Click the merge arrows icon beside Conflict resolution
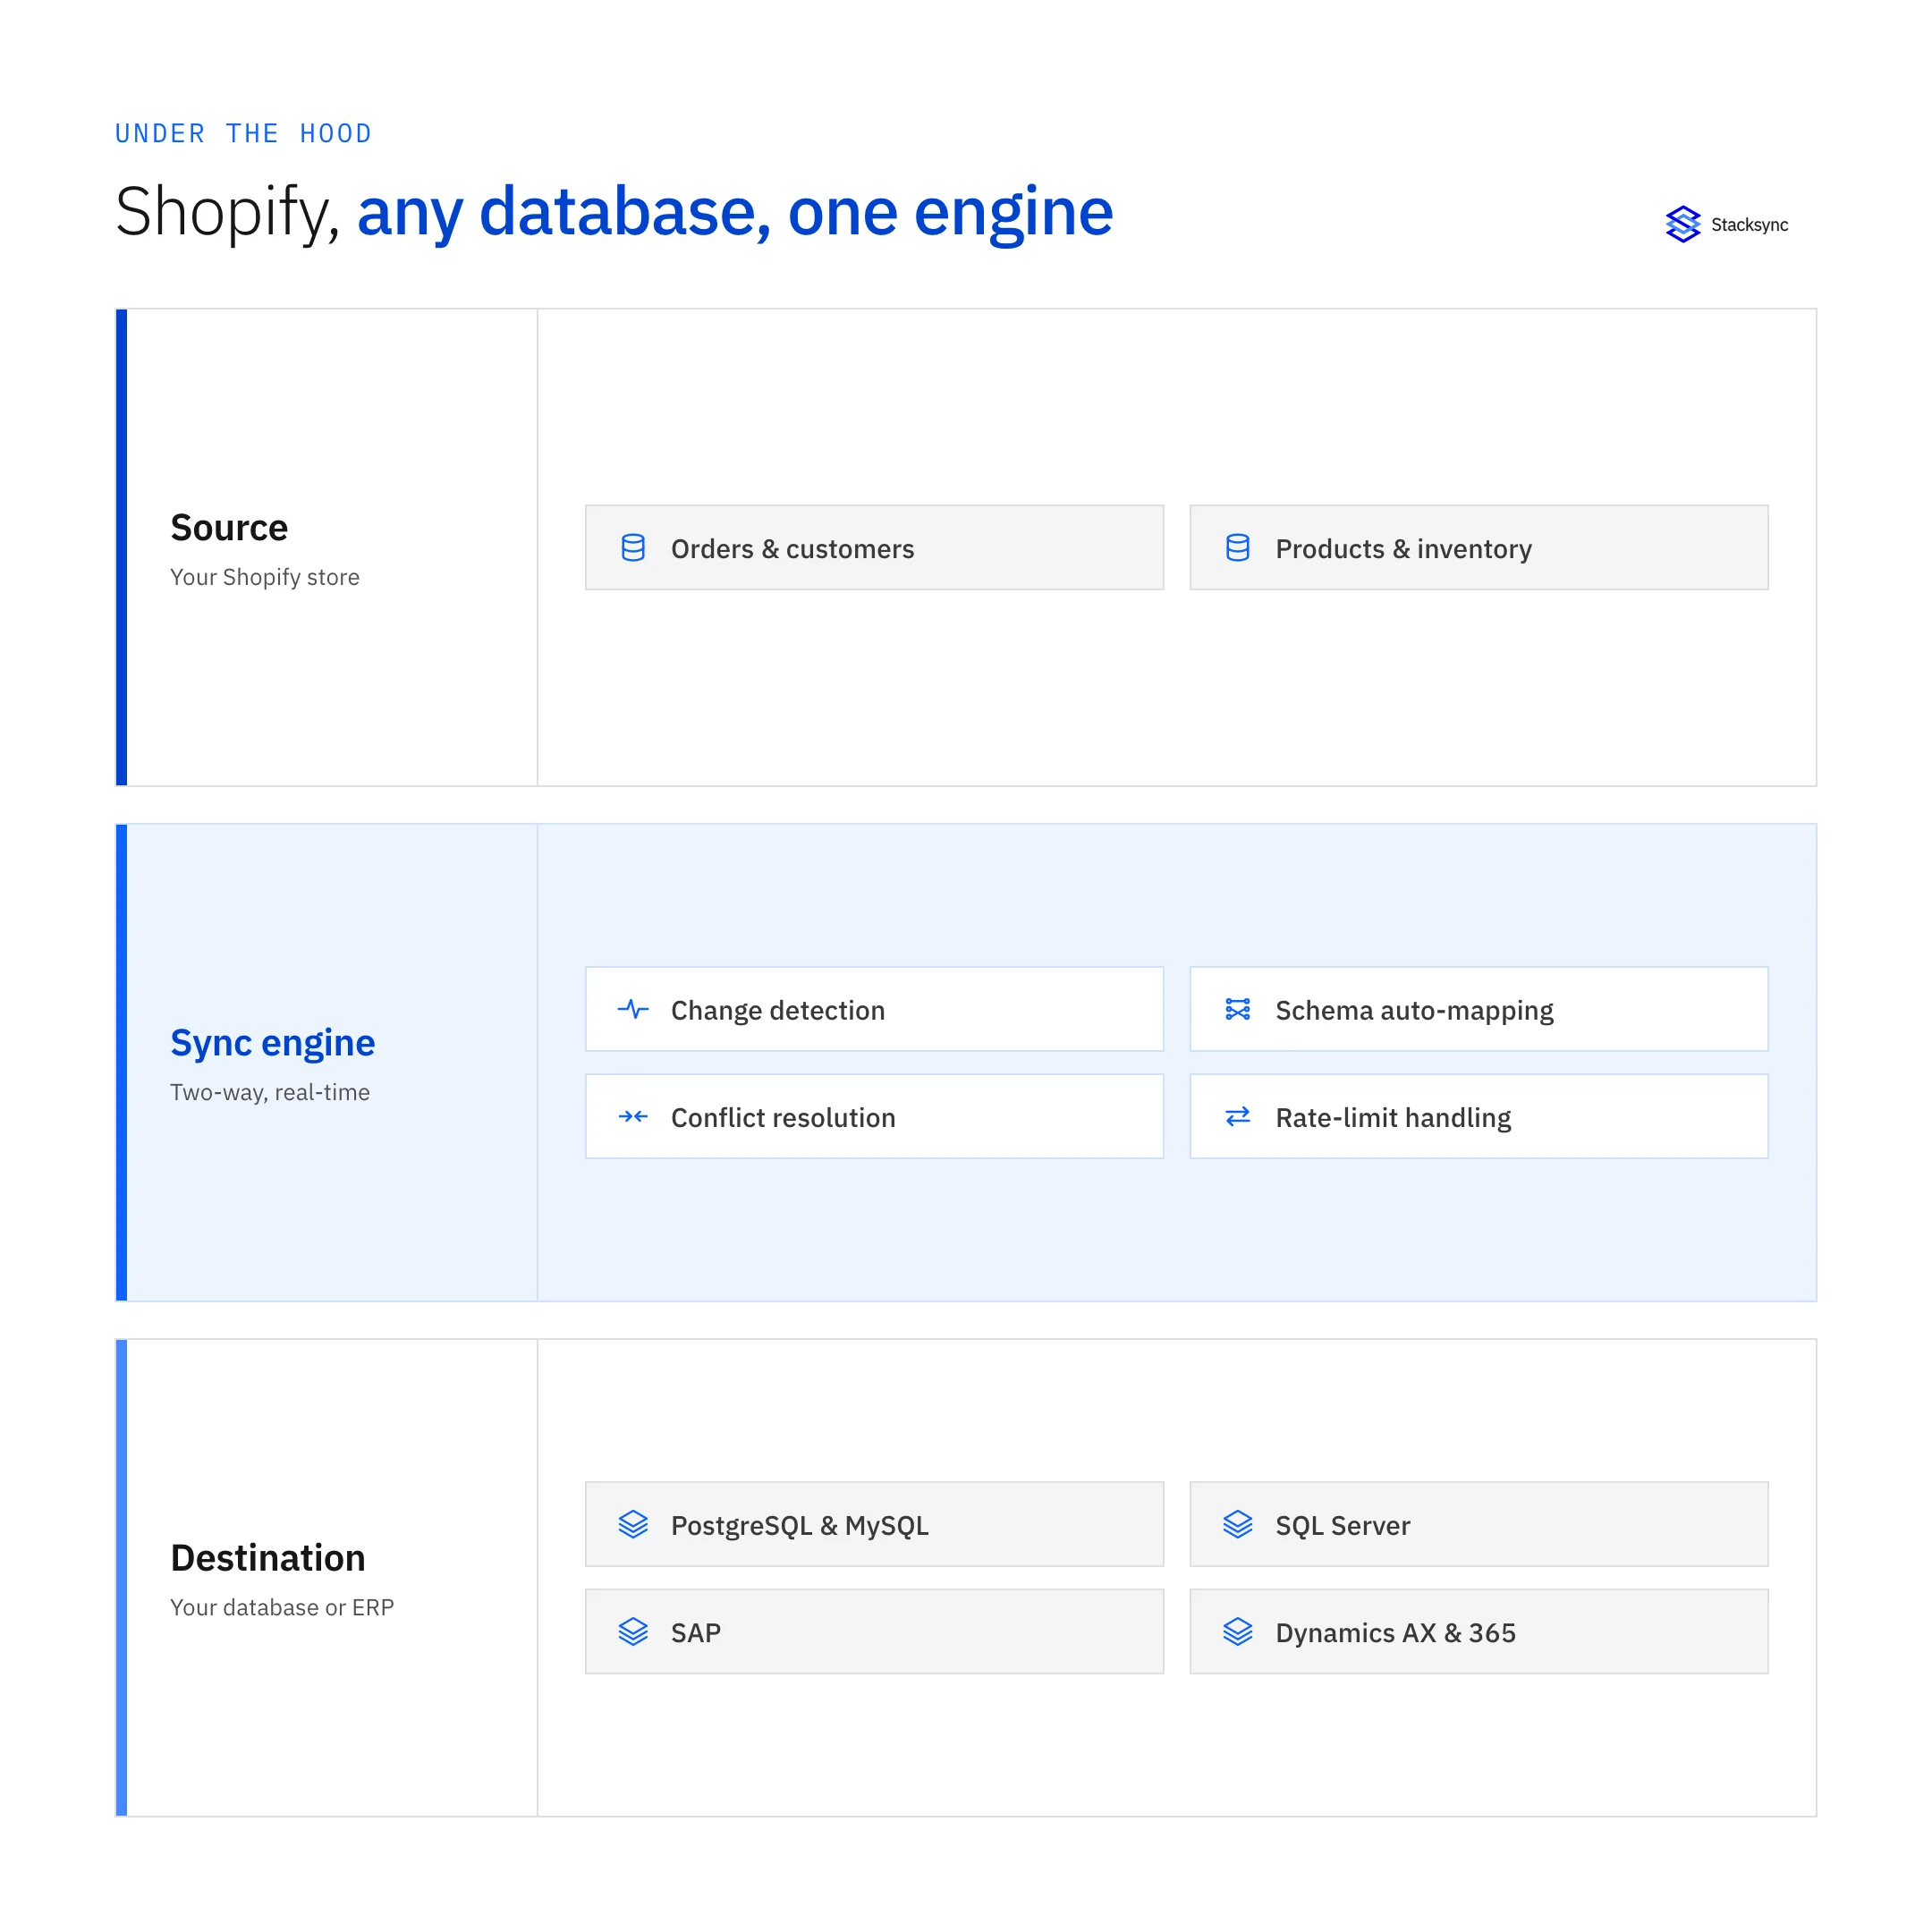Image resolution: width=1932 pixels, height=1932 pixels. (x=633, y=1116)
